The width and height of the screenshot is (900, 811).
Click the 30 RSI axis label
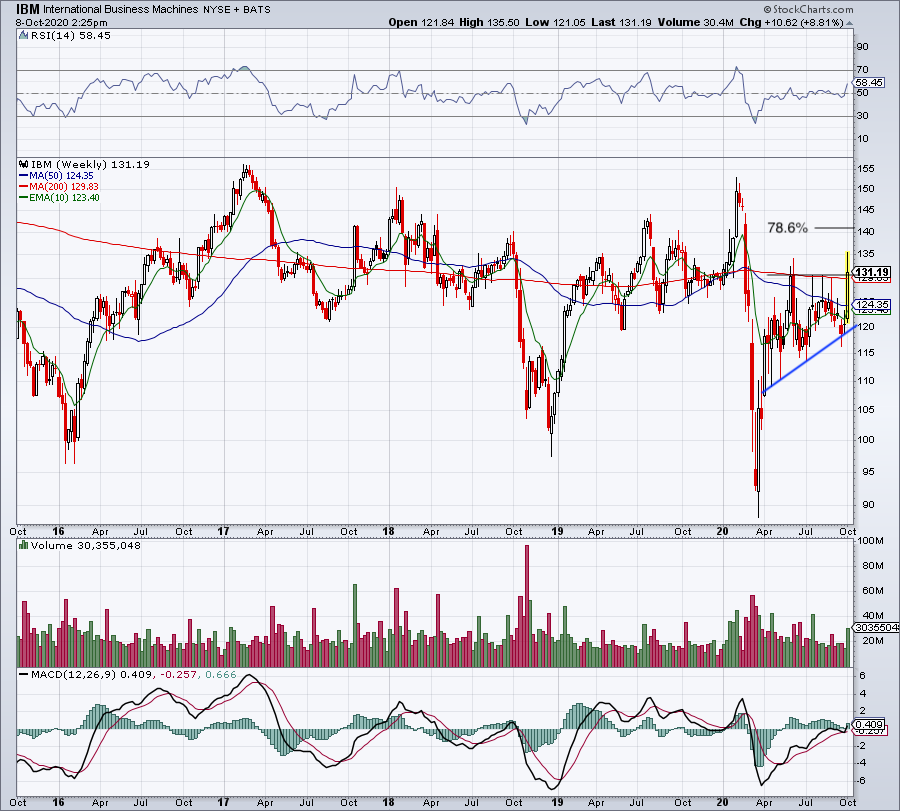point(862,116)
